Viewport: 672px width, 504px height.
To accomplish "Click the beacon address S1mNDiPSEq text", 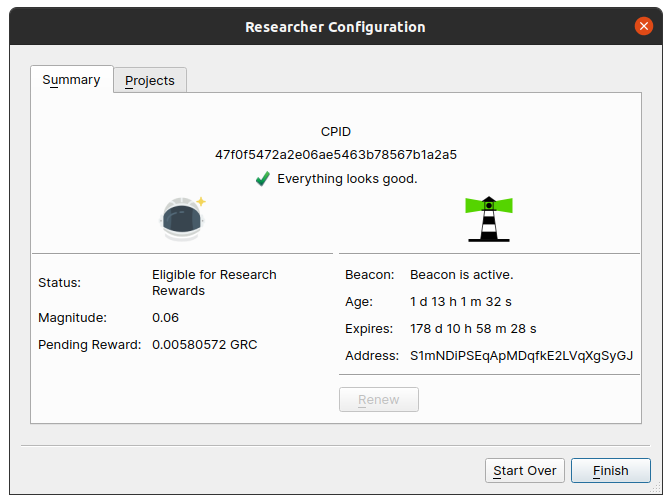I will (x=521, y=356).
